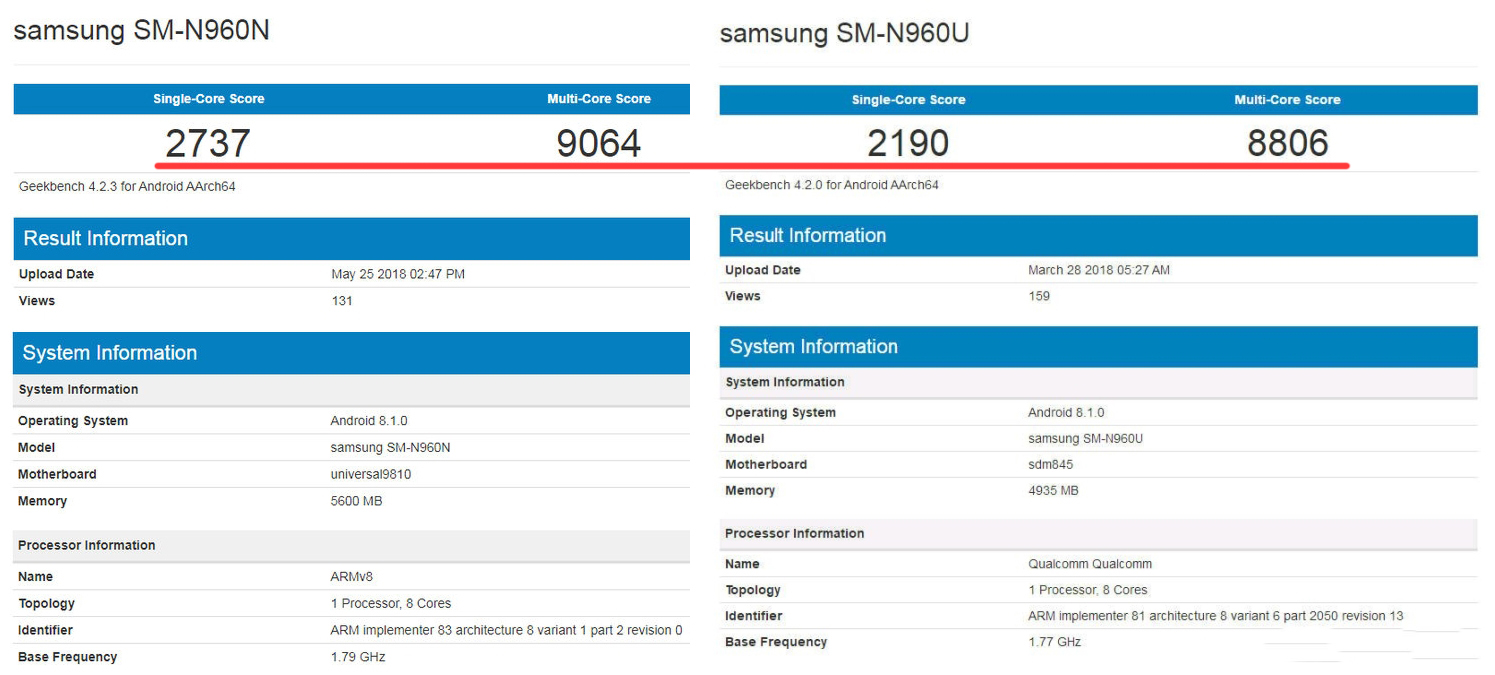Click the Motherboard value universal9810
Viewport: 1495px width, 675px height.
(x=372, y=473)
